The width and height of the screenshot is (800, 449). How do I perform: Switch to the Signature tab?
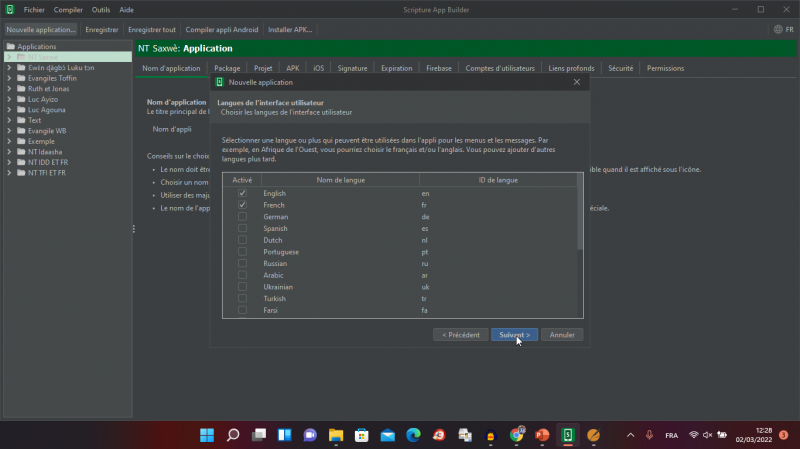[x=352, y=68]
